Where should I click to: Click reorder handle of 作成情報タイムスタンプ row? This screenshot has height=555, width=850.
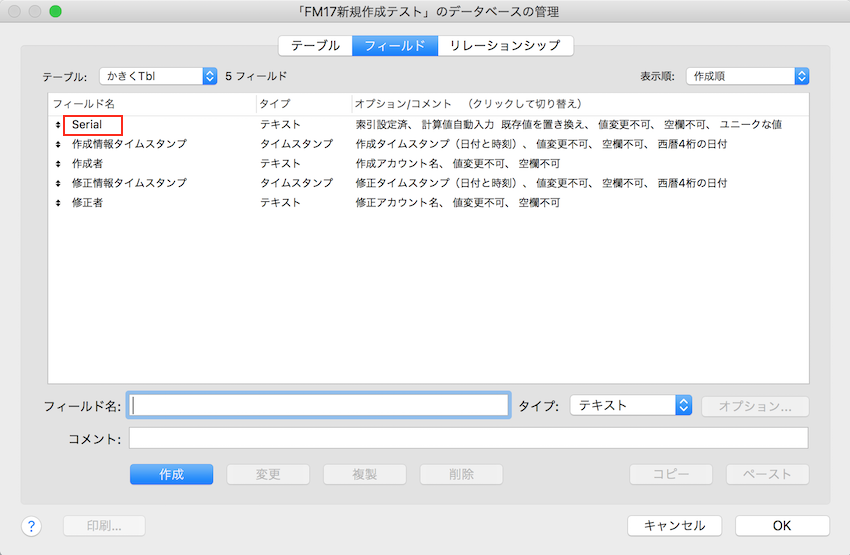tap(58, 145)
